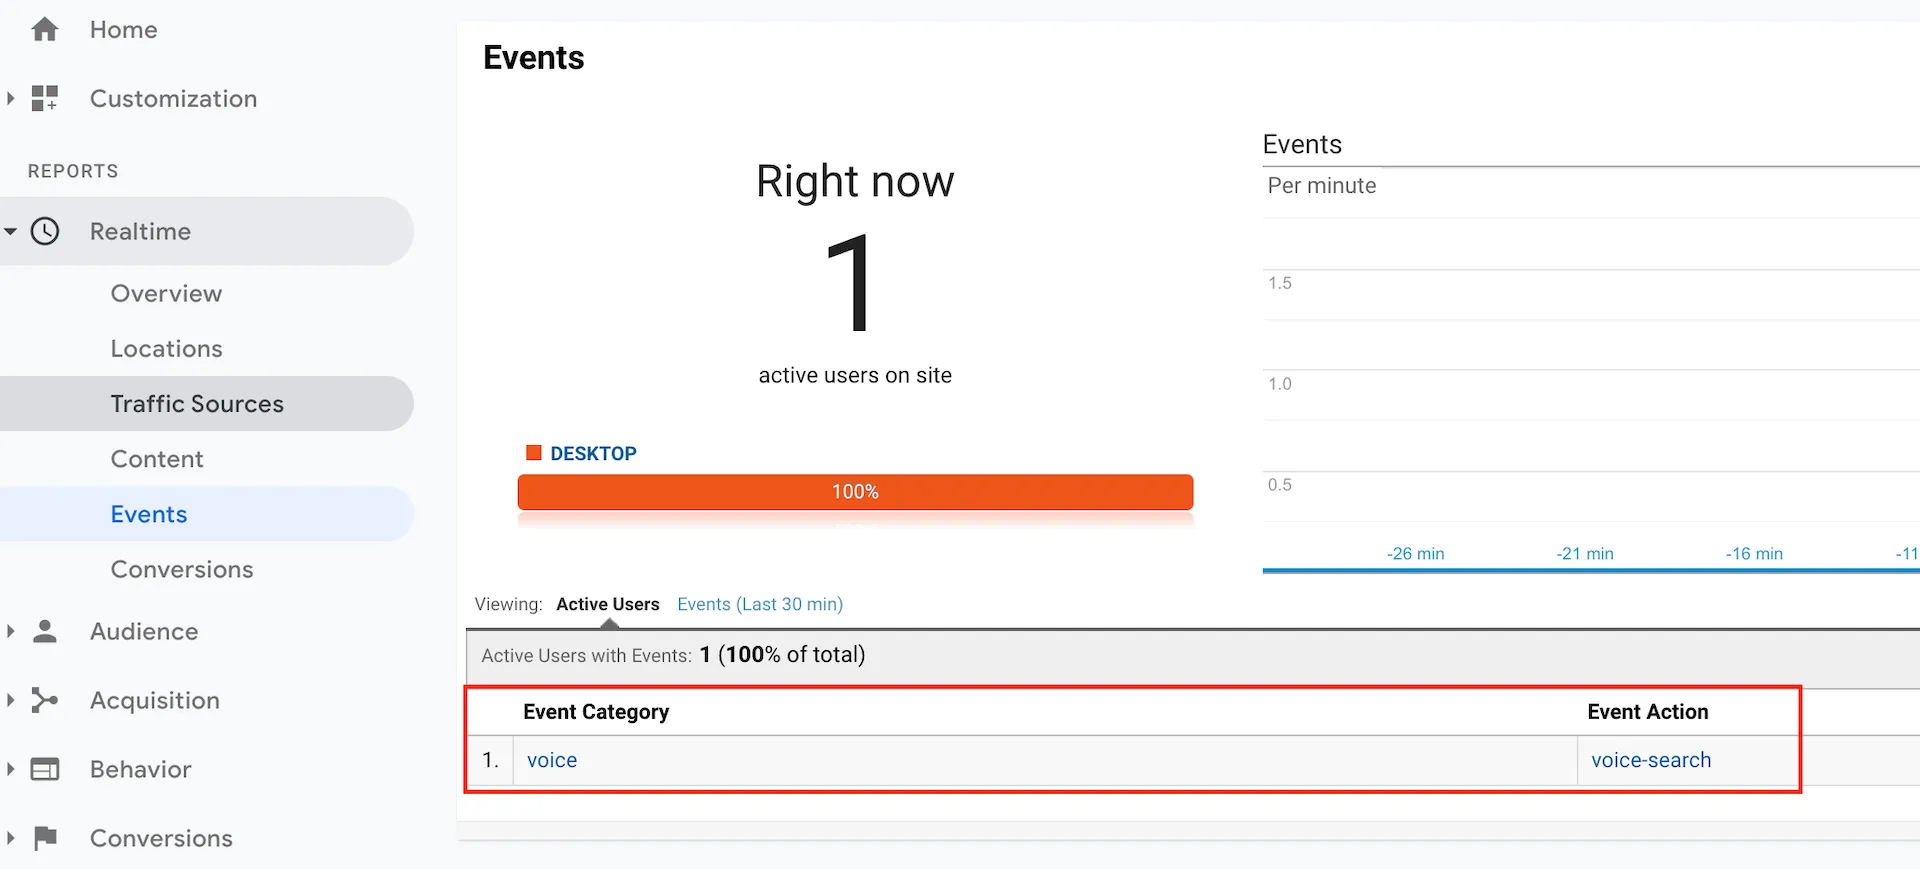Expand the Customization section arrow
Image resolution: width=1920 pixels, height=869 pixels.
pos(11,98)
